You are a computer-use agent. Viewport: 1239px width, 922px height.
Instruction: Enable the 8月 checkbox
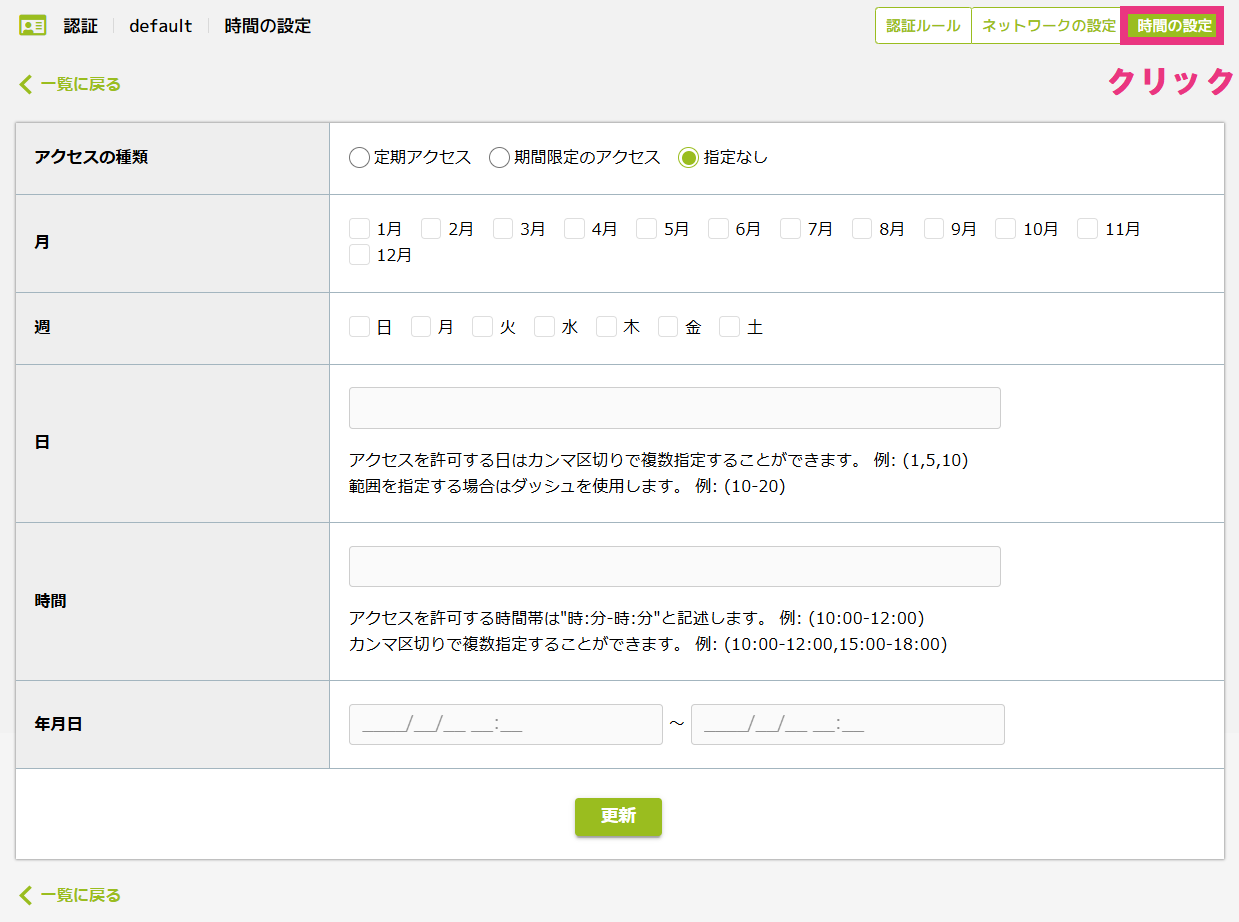(862, 229)
